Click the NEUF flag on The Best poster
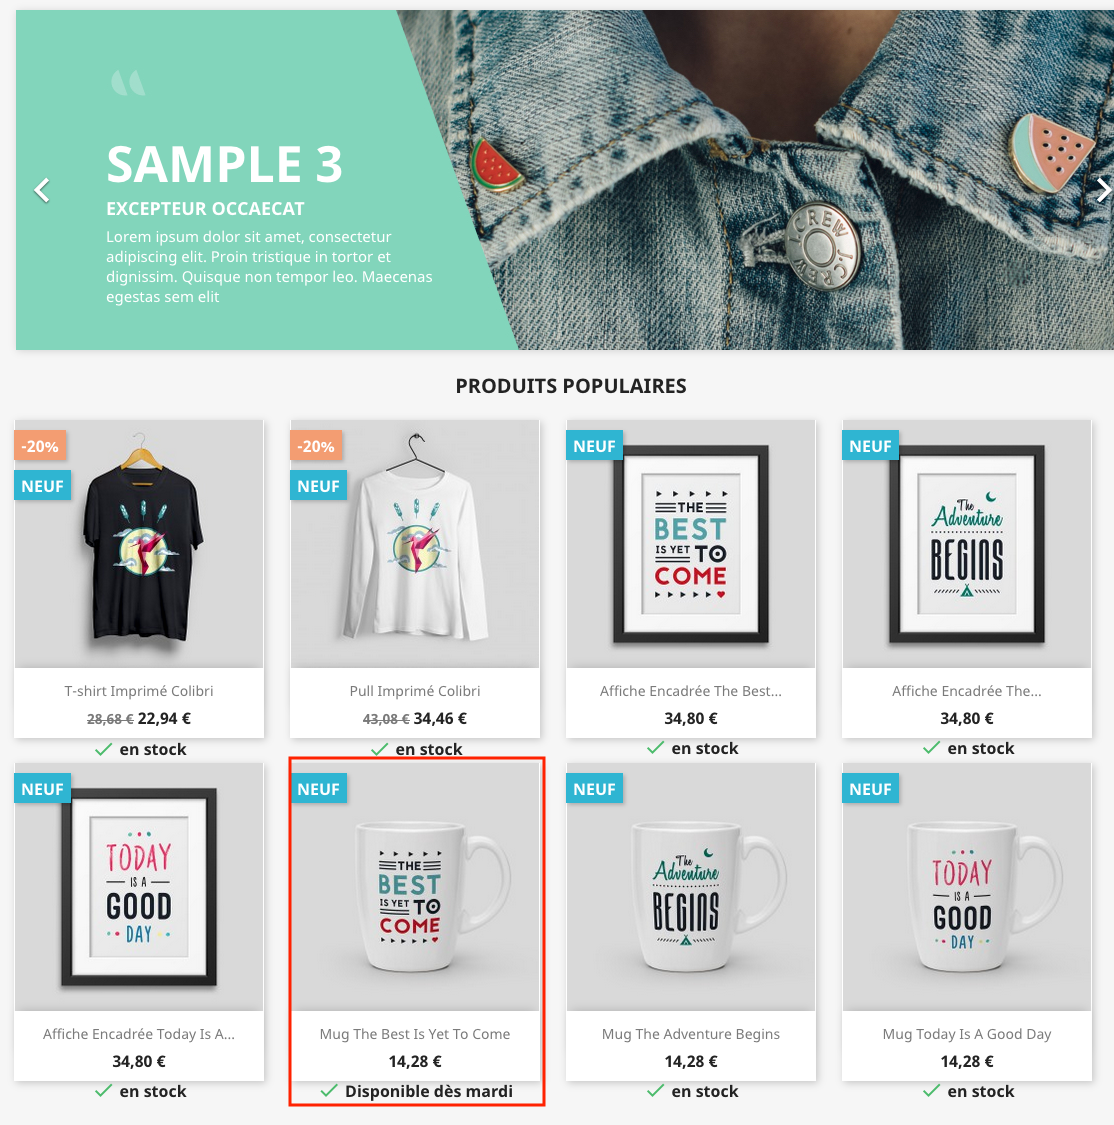This screenshot has height=1125, width=1114. pos(595,446)
